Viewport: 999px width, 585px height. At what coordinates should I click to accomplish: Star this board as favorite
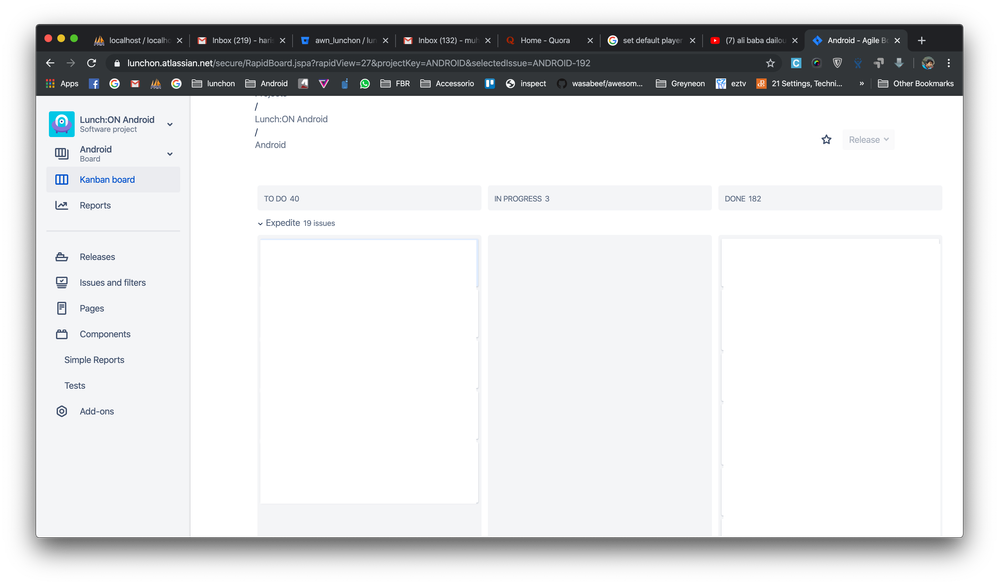[x=826, y=140]
